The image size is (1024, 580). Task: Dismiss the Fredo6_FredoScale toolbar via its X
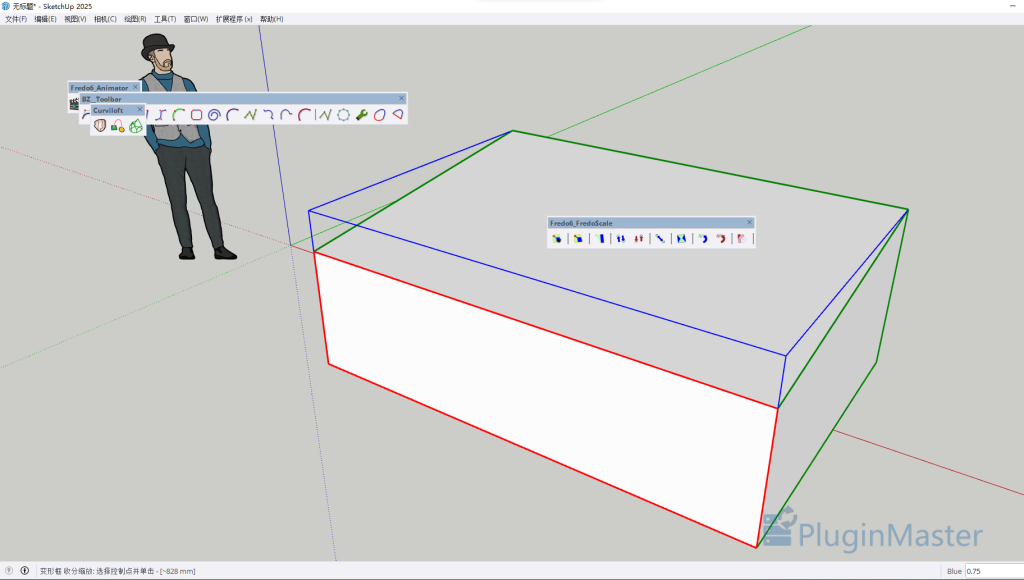[749, 222]
